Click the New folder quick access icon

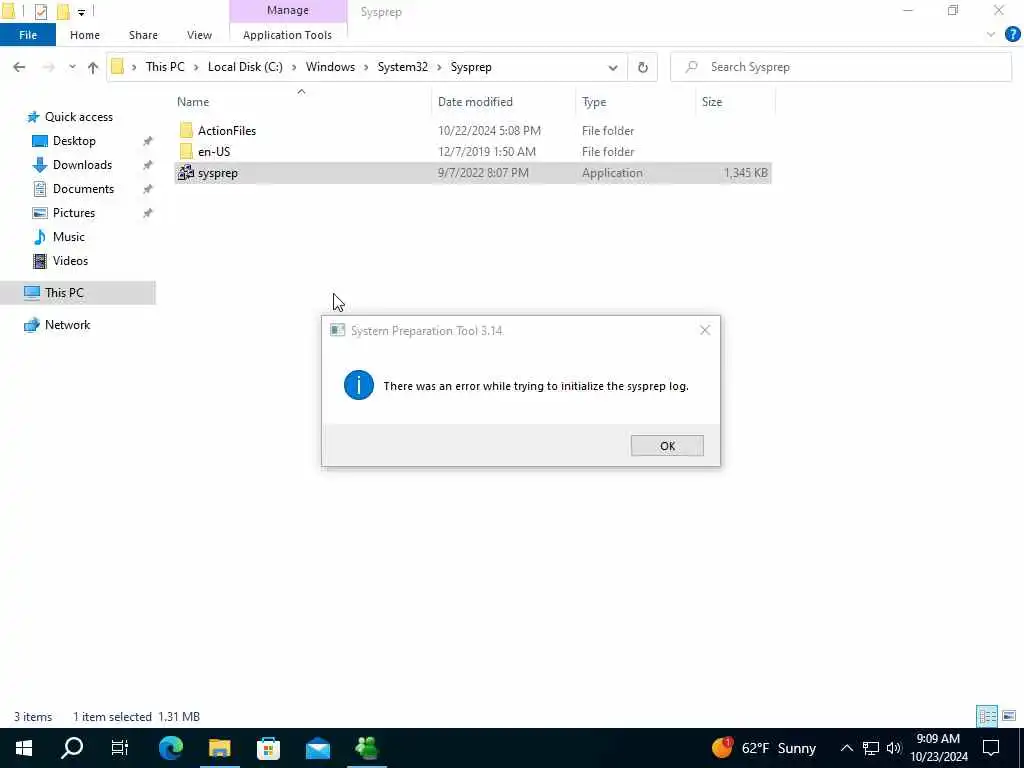point(63,11)
